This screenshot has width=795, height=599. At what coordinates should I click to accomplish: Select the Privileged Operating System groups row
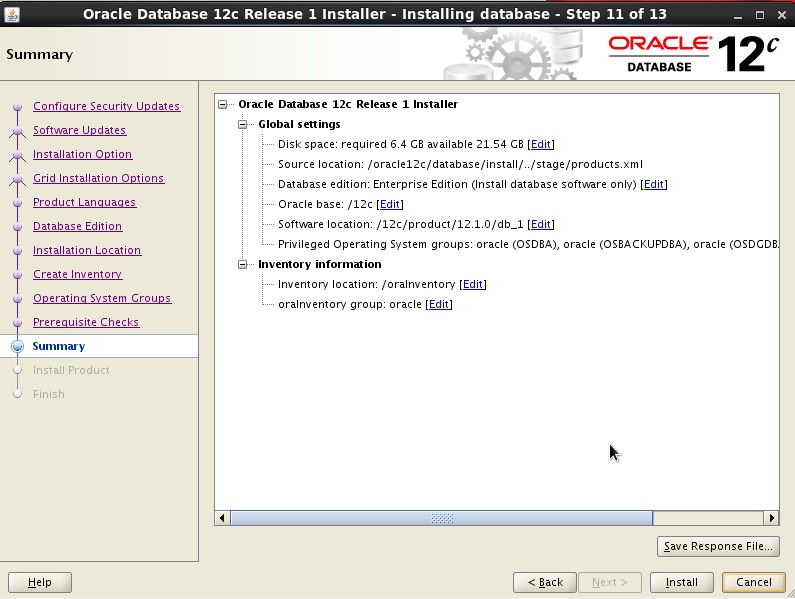point(528,244)
